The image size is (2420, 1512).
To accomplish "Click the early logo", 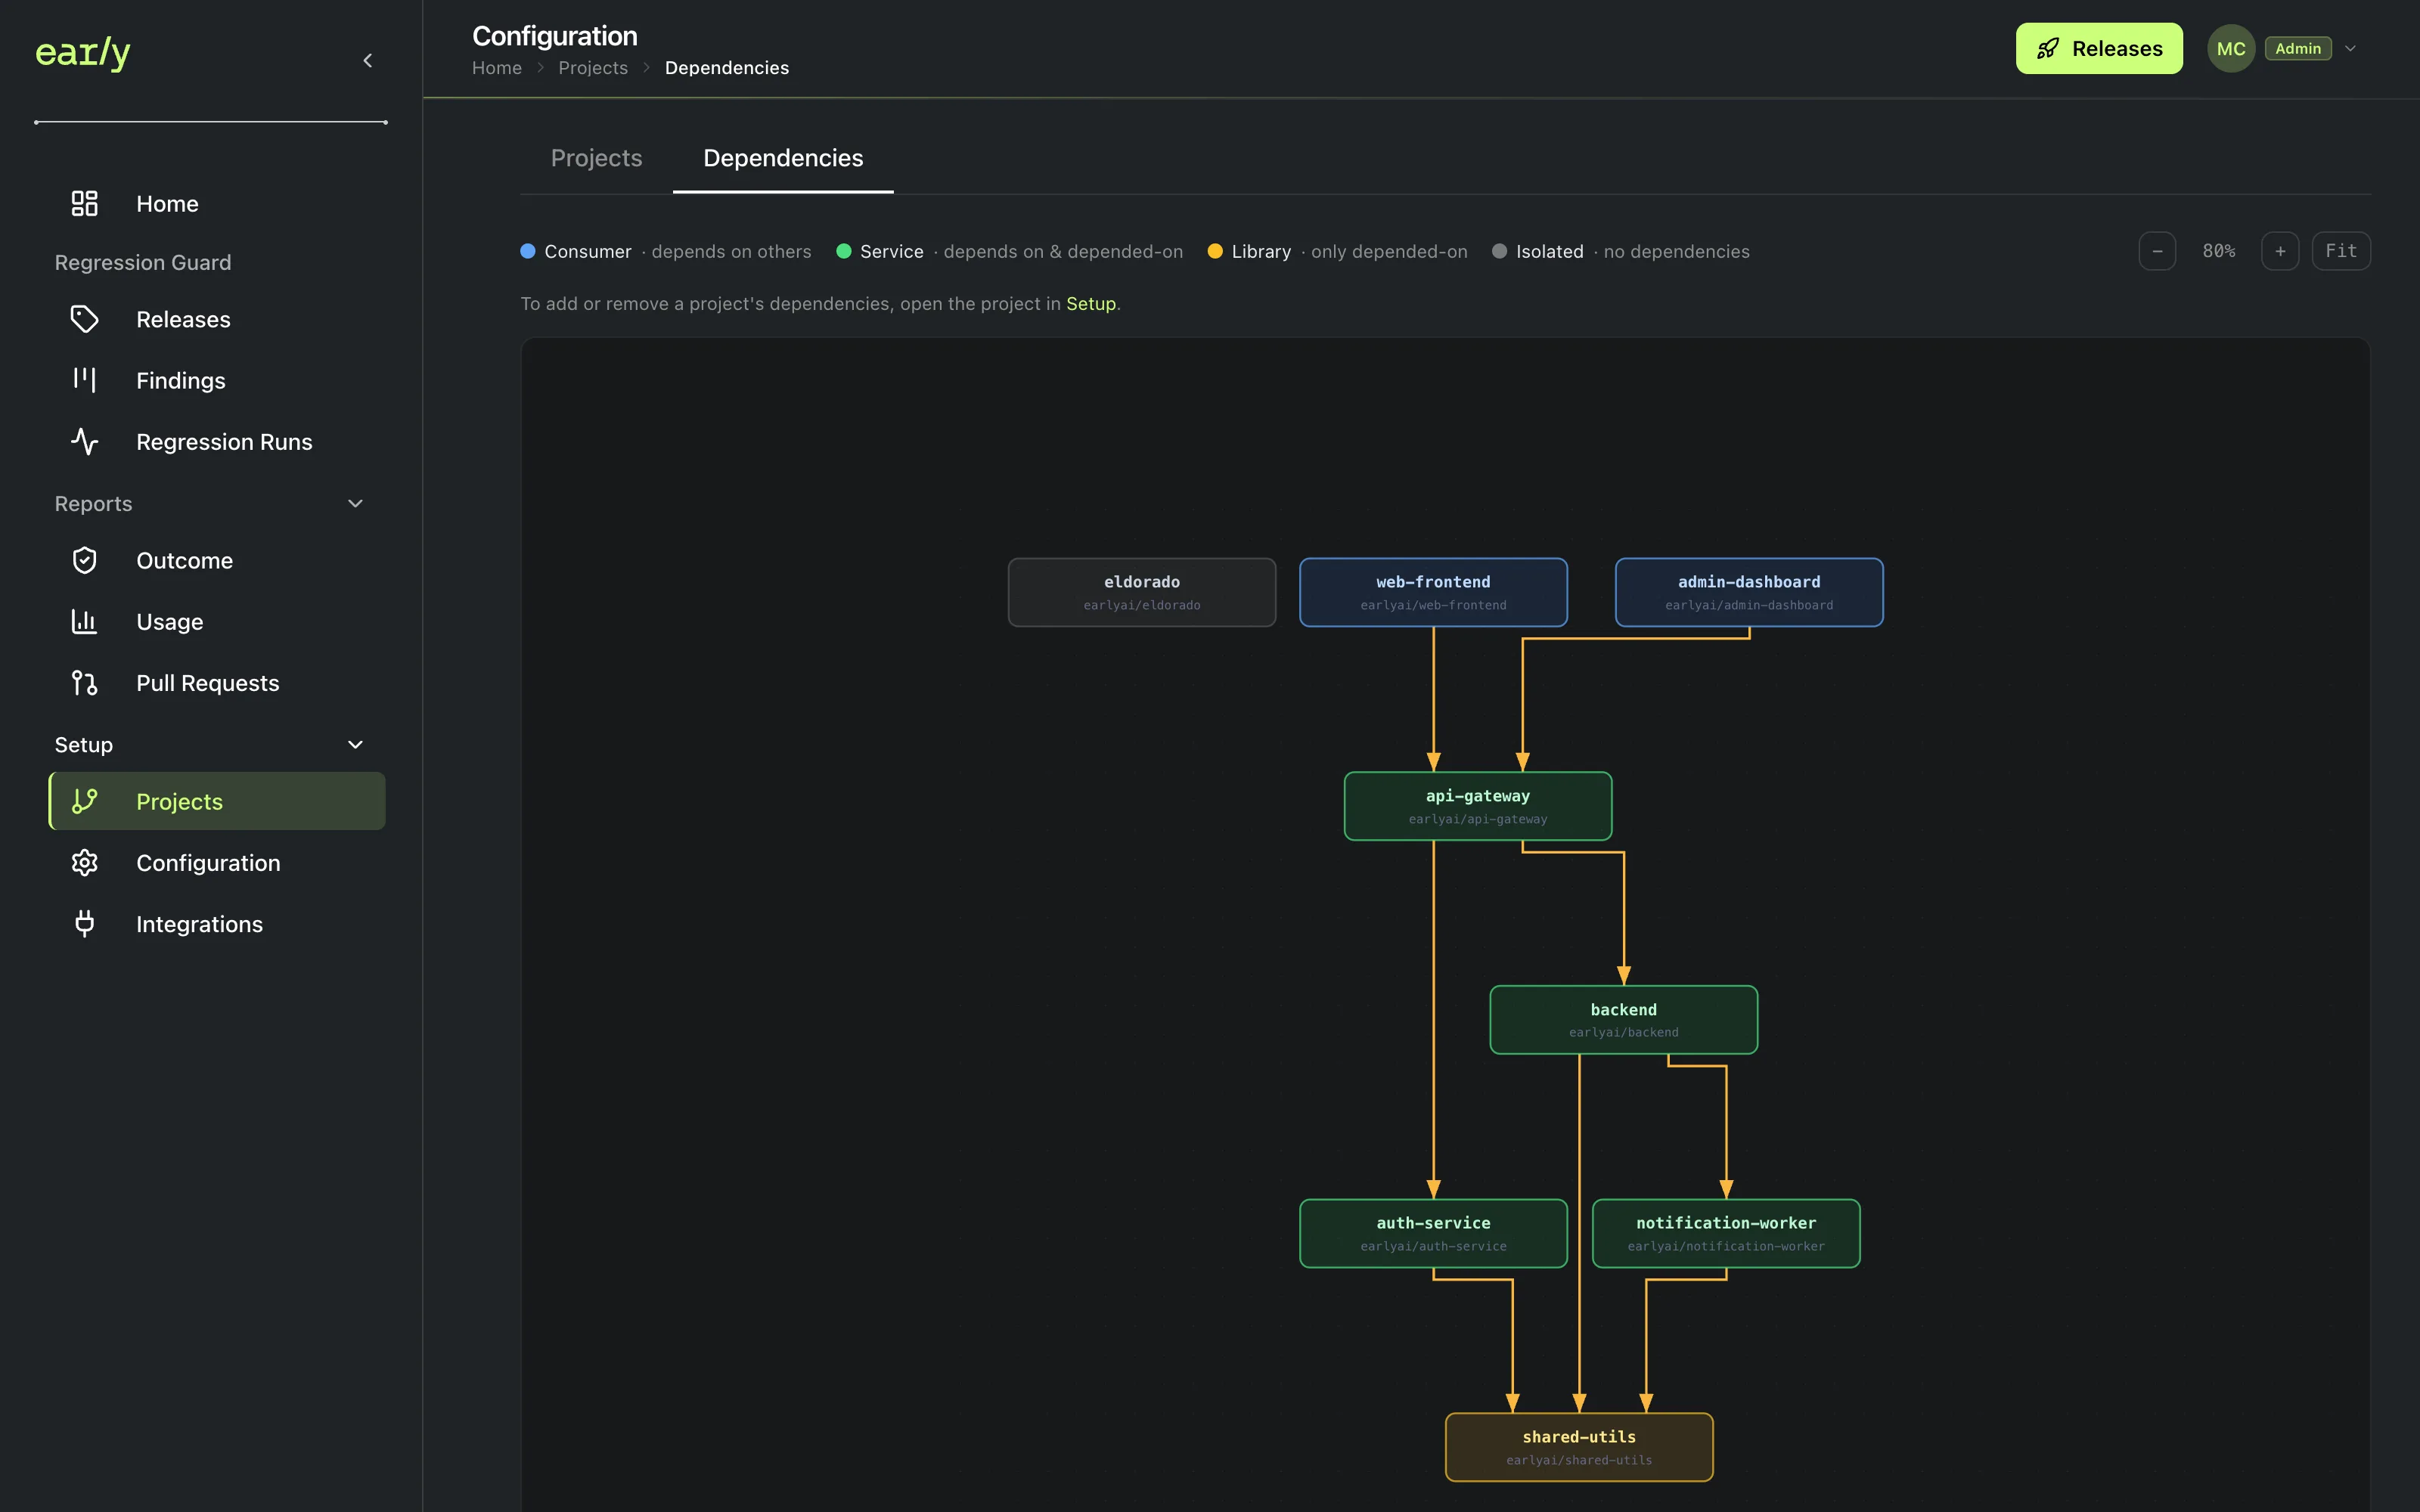I will pyautogui.click(x=83, y=52).
